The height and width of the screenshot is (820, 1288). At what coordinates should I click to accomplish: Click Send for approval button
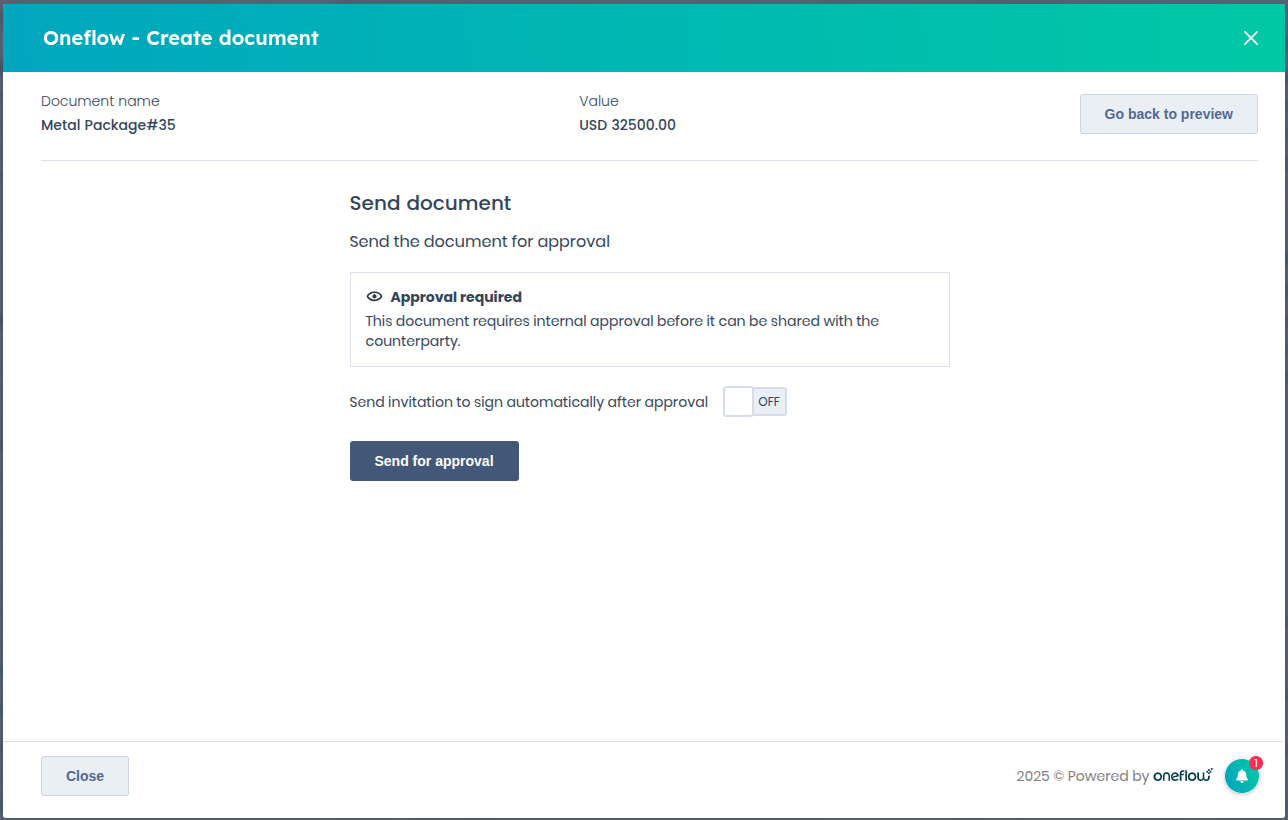point(434,461)
